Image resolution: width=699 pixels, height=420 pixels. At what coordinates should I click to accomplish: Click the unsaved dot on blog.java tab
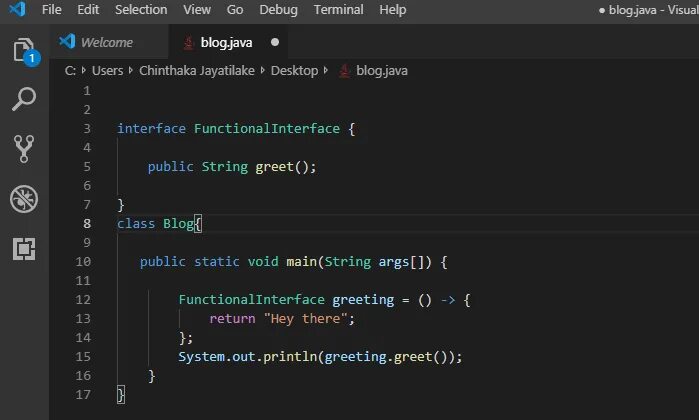click(x=275, y=42)
